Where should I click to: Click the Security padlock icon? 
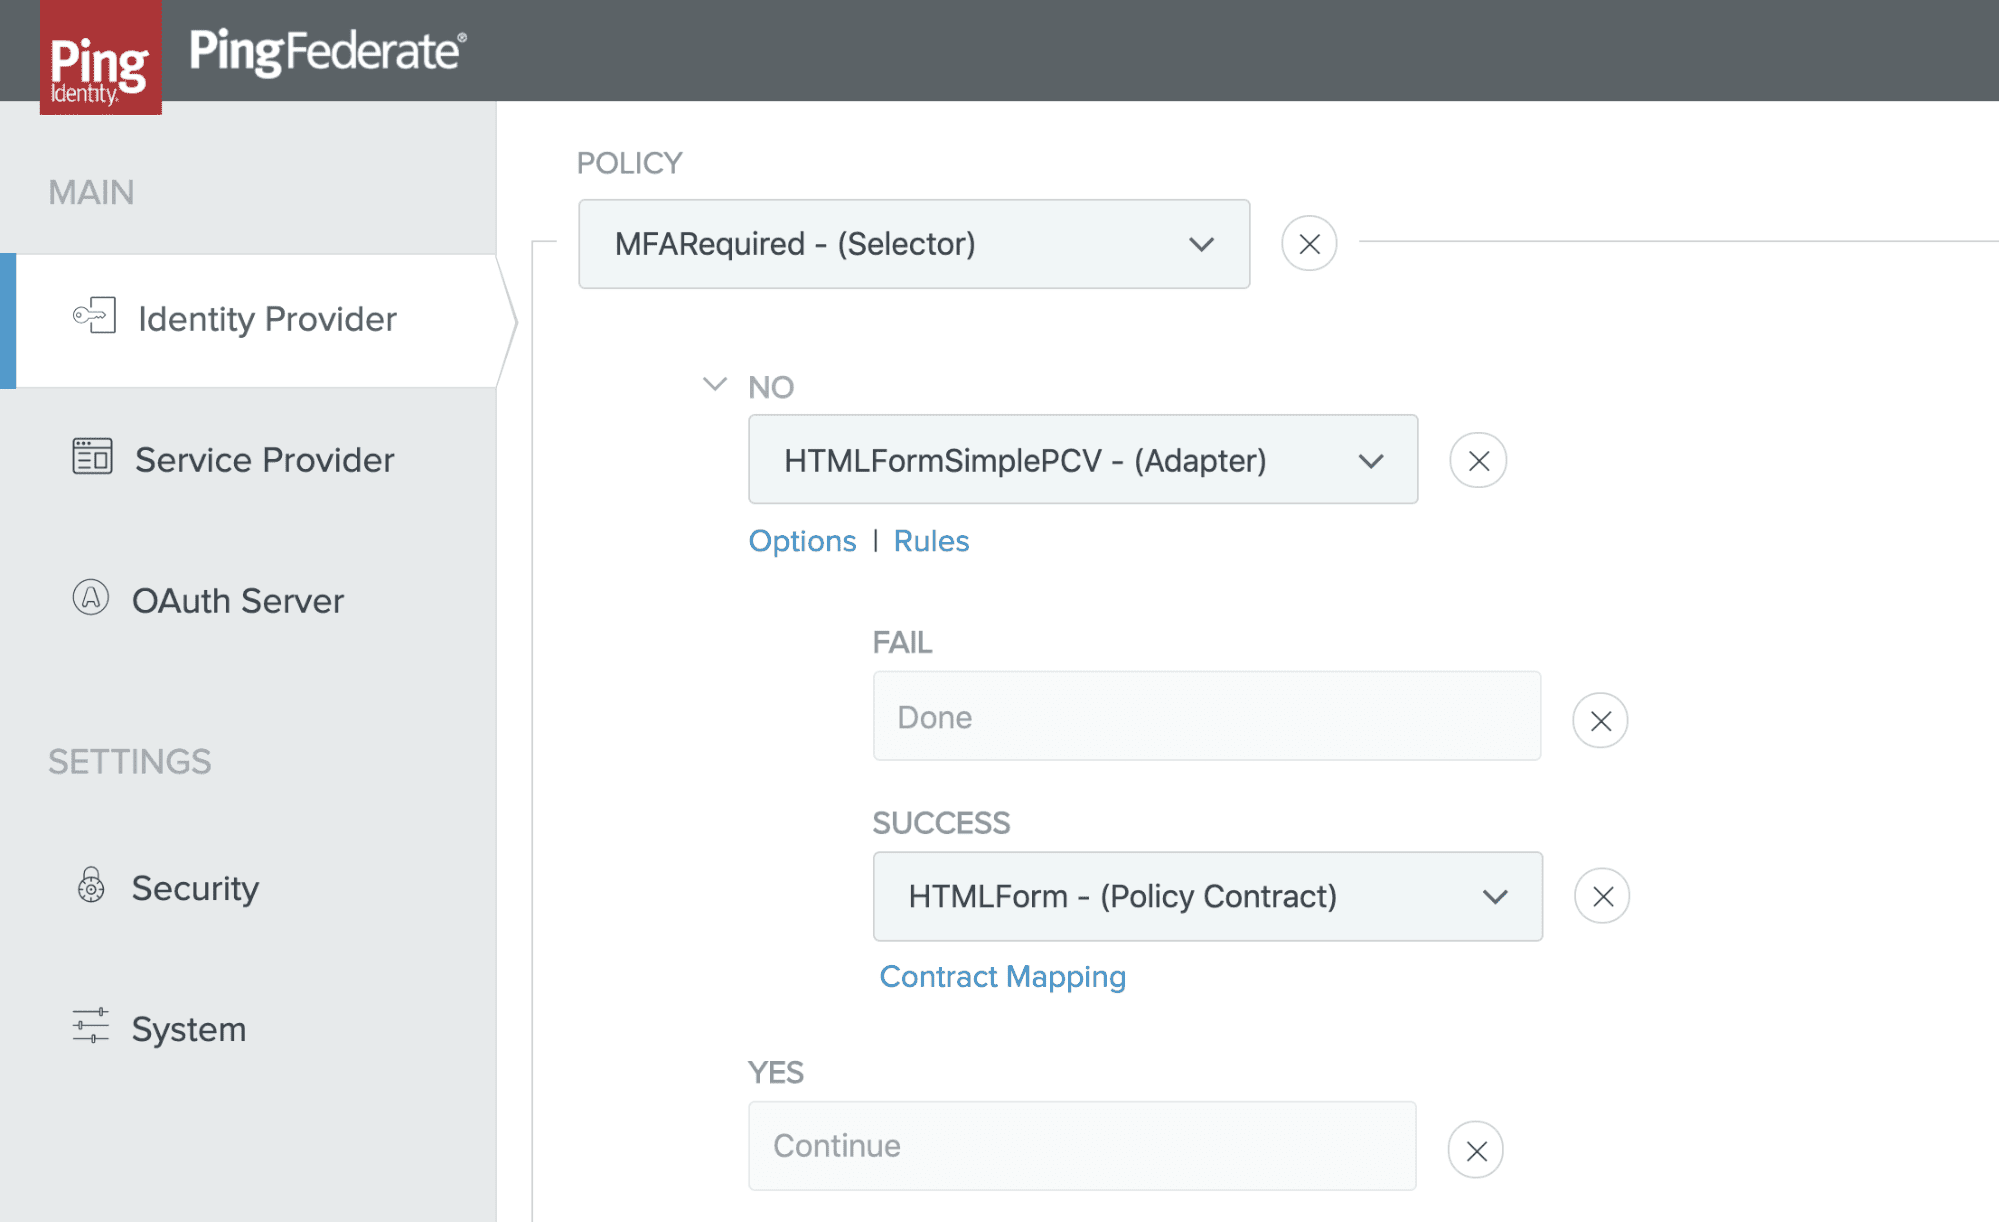(x=91, y=885)
